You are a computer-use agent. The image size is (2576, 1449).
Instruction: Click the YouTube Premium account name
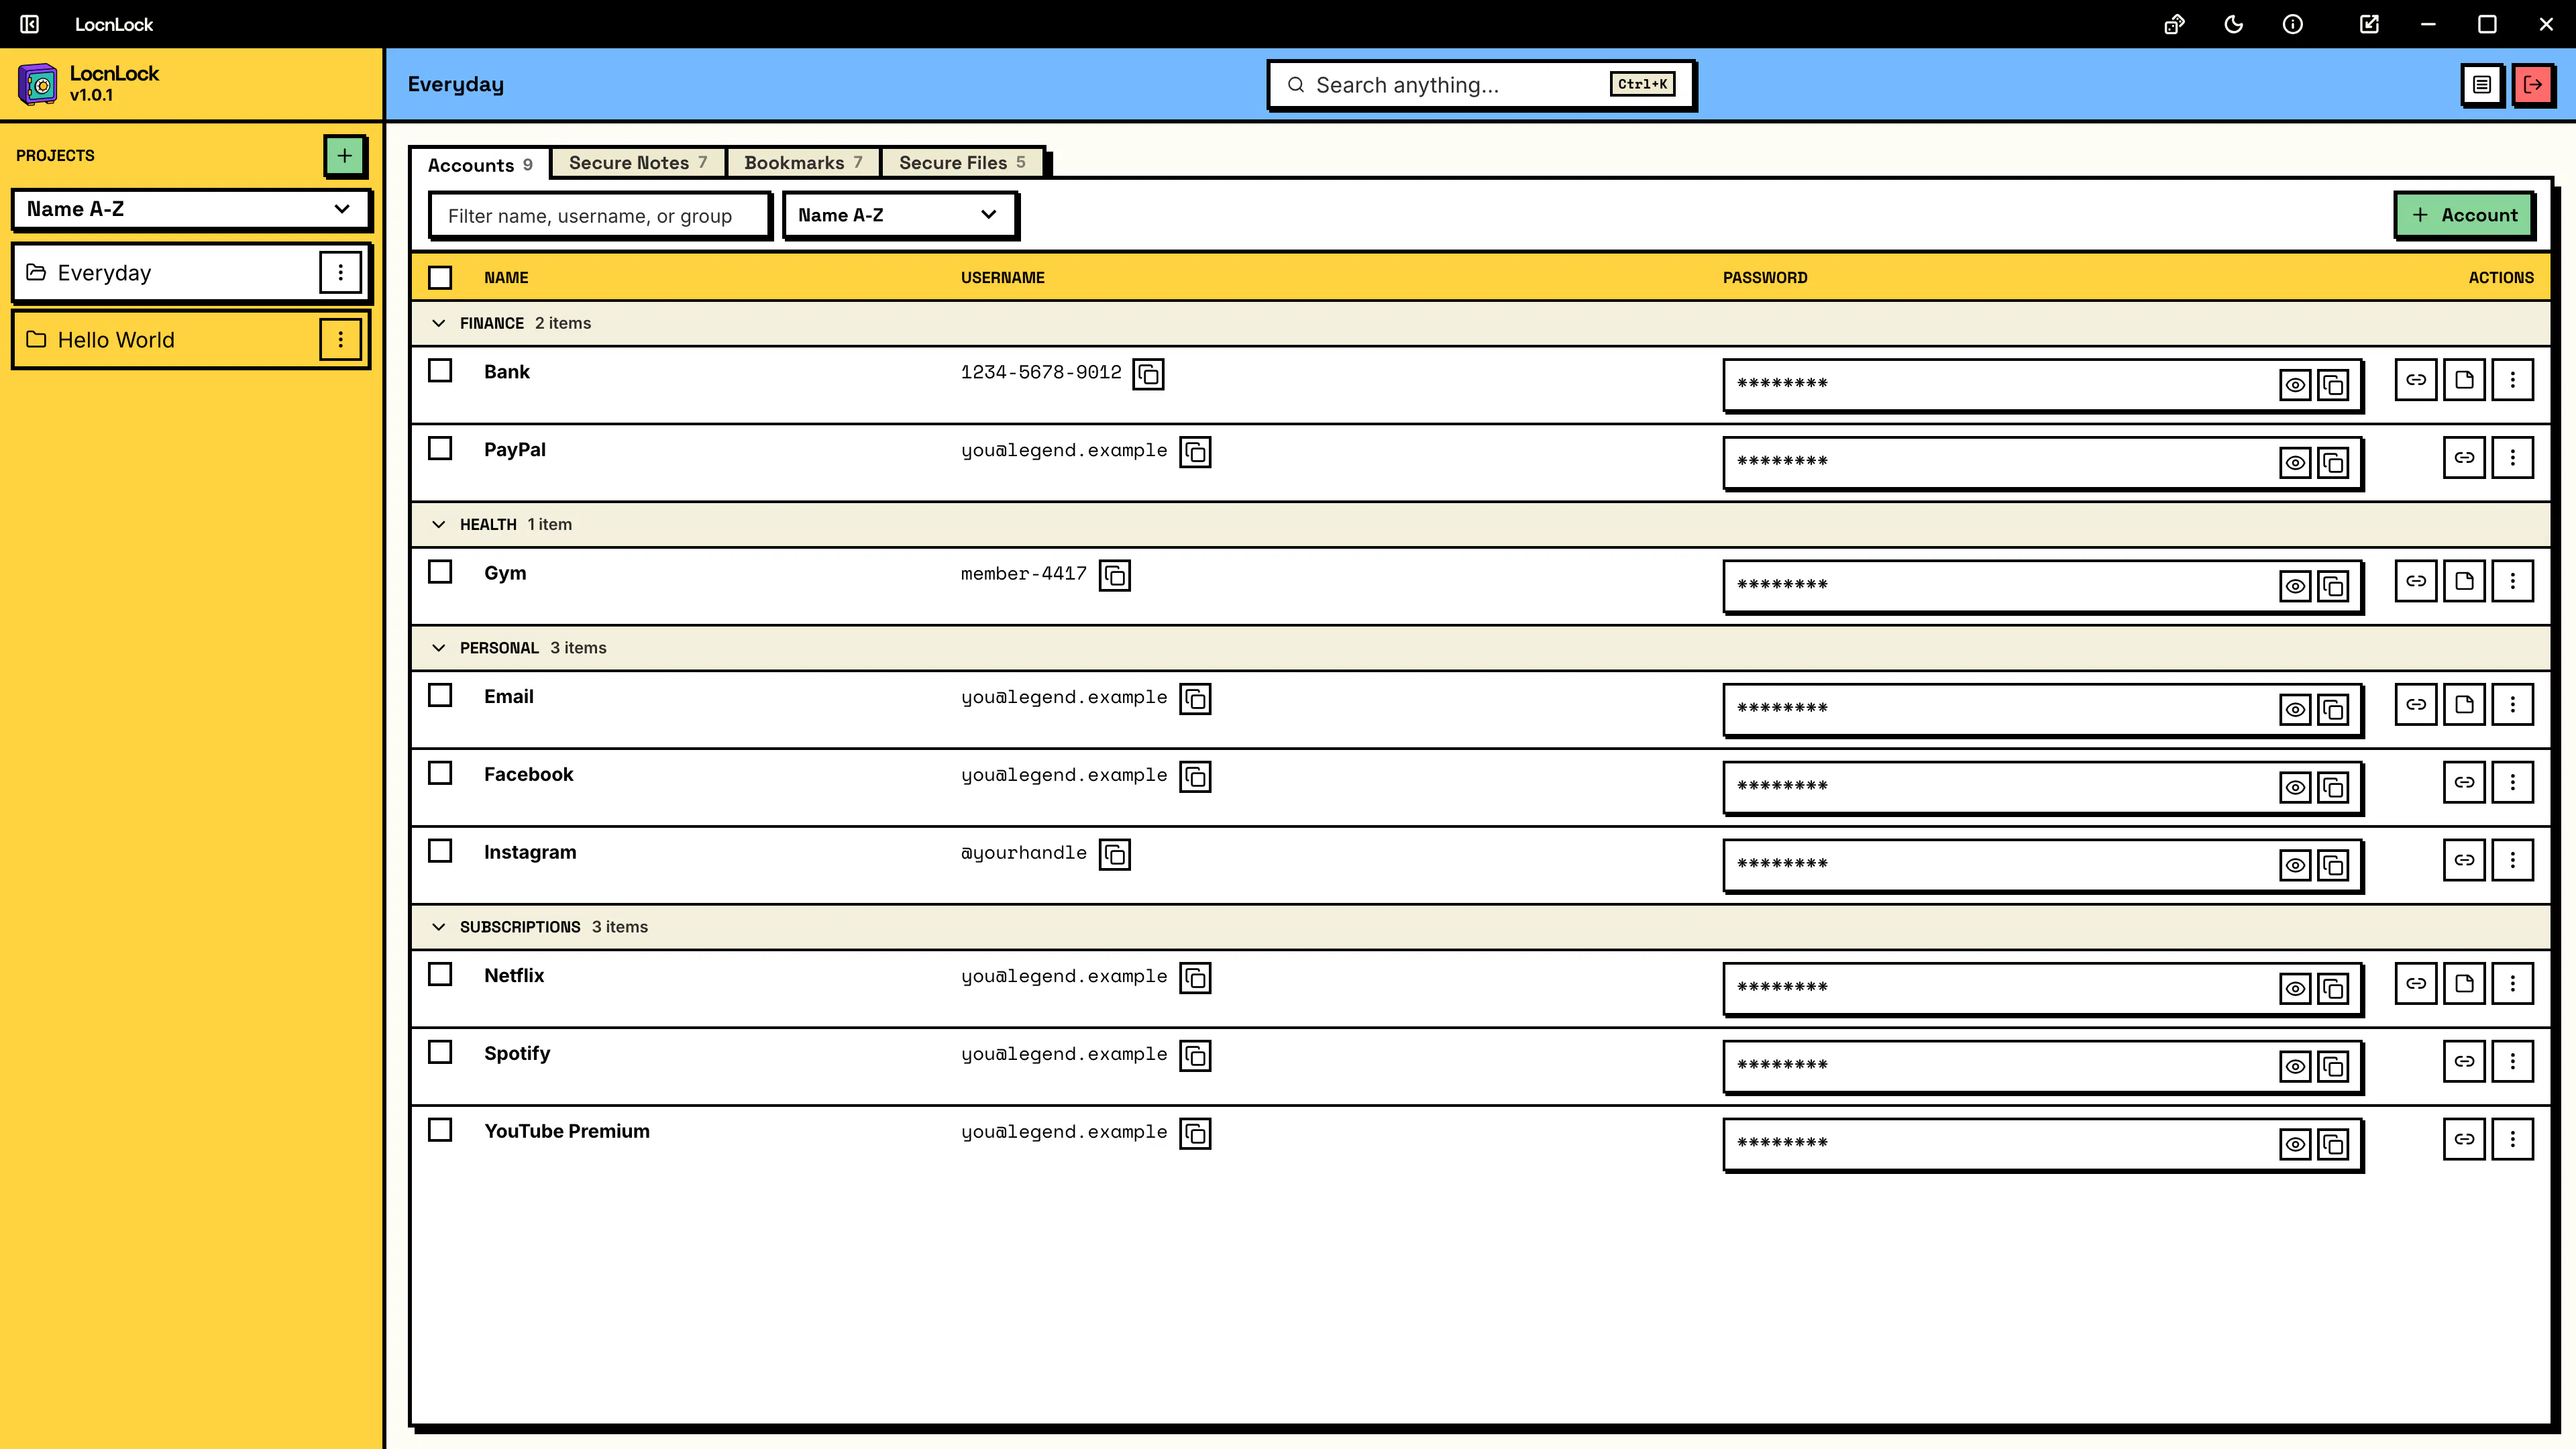[567, 1131]
